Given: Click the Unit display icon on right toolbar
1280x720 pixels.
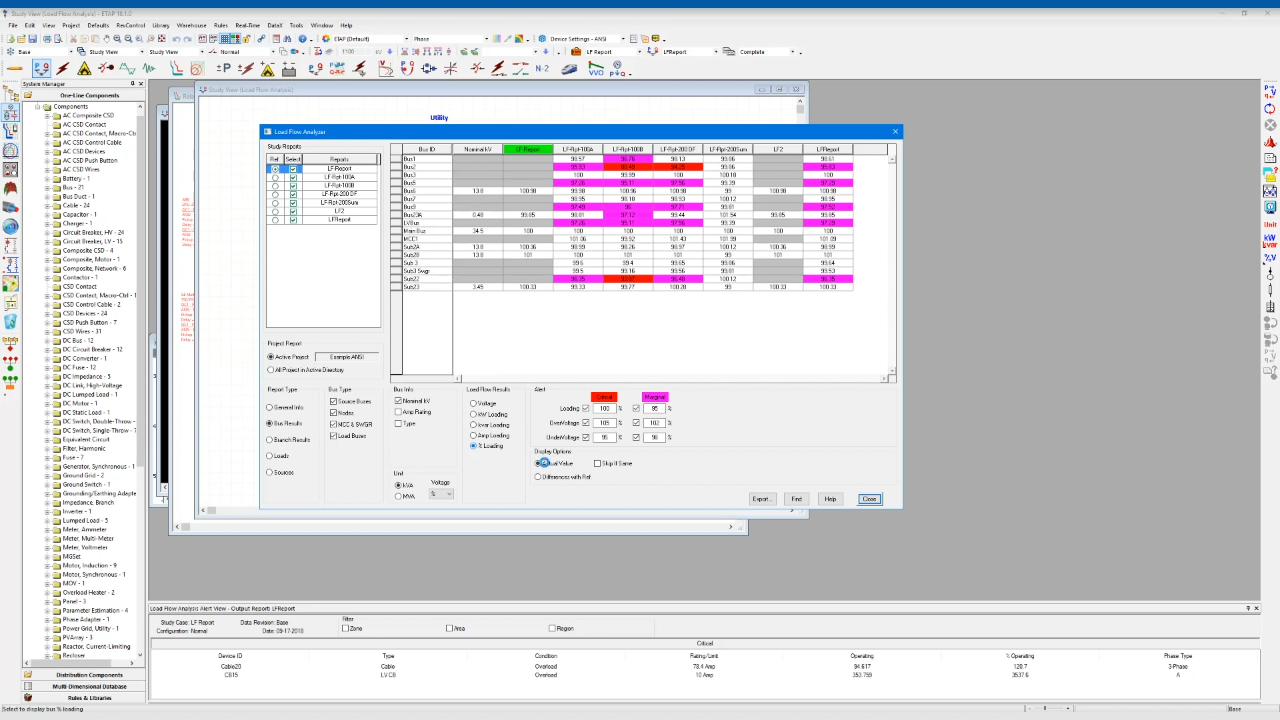Looking at the screenshot, I should click(1270, 224).
